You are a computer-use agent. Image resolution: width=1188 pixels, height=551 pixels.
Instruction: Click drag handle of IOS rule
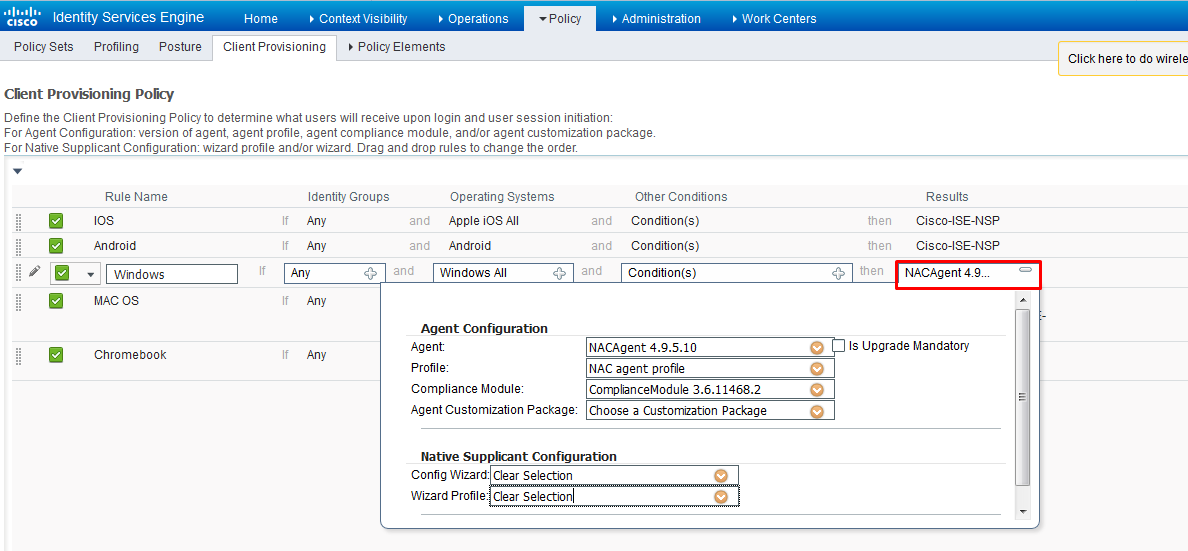[18, 221]
